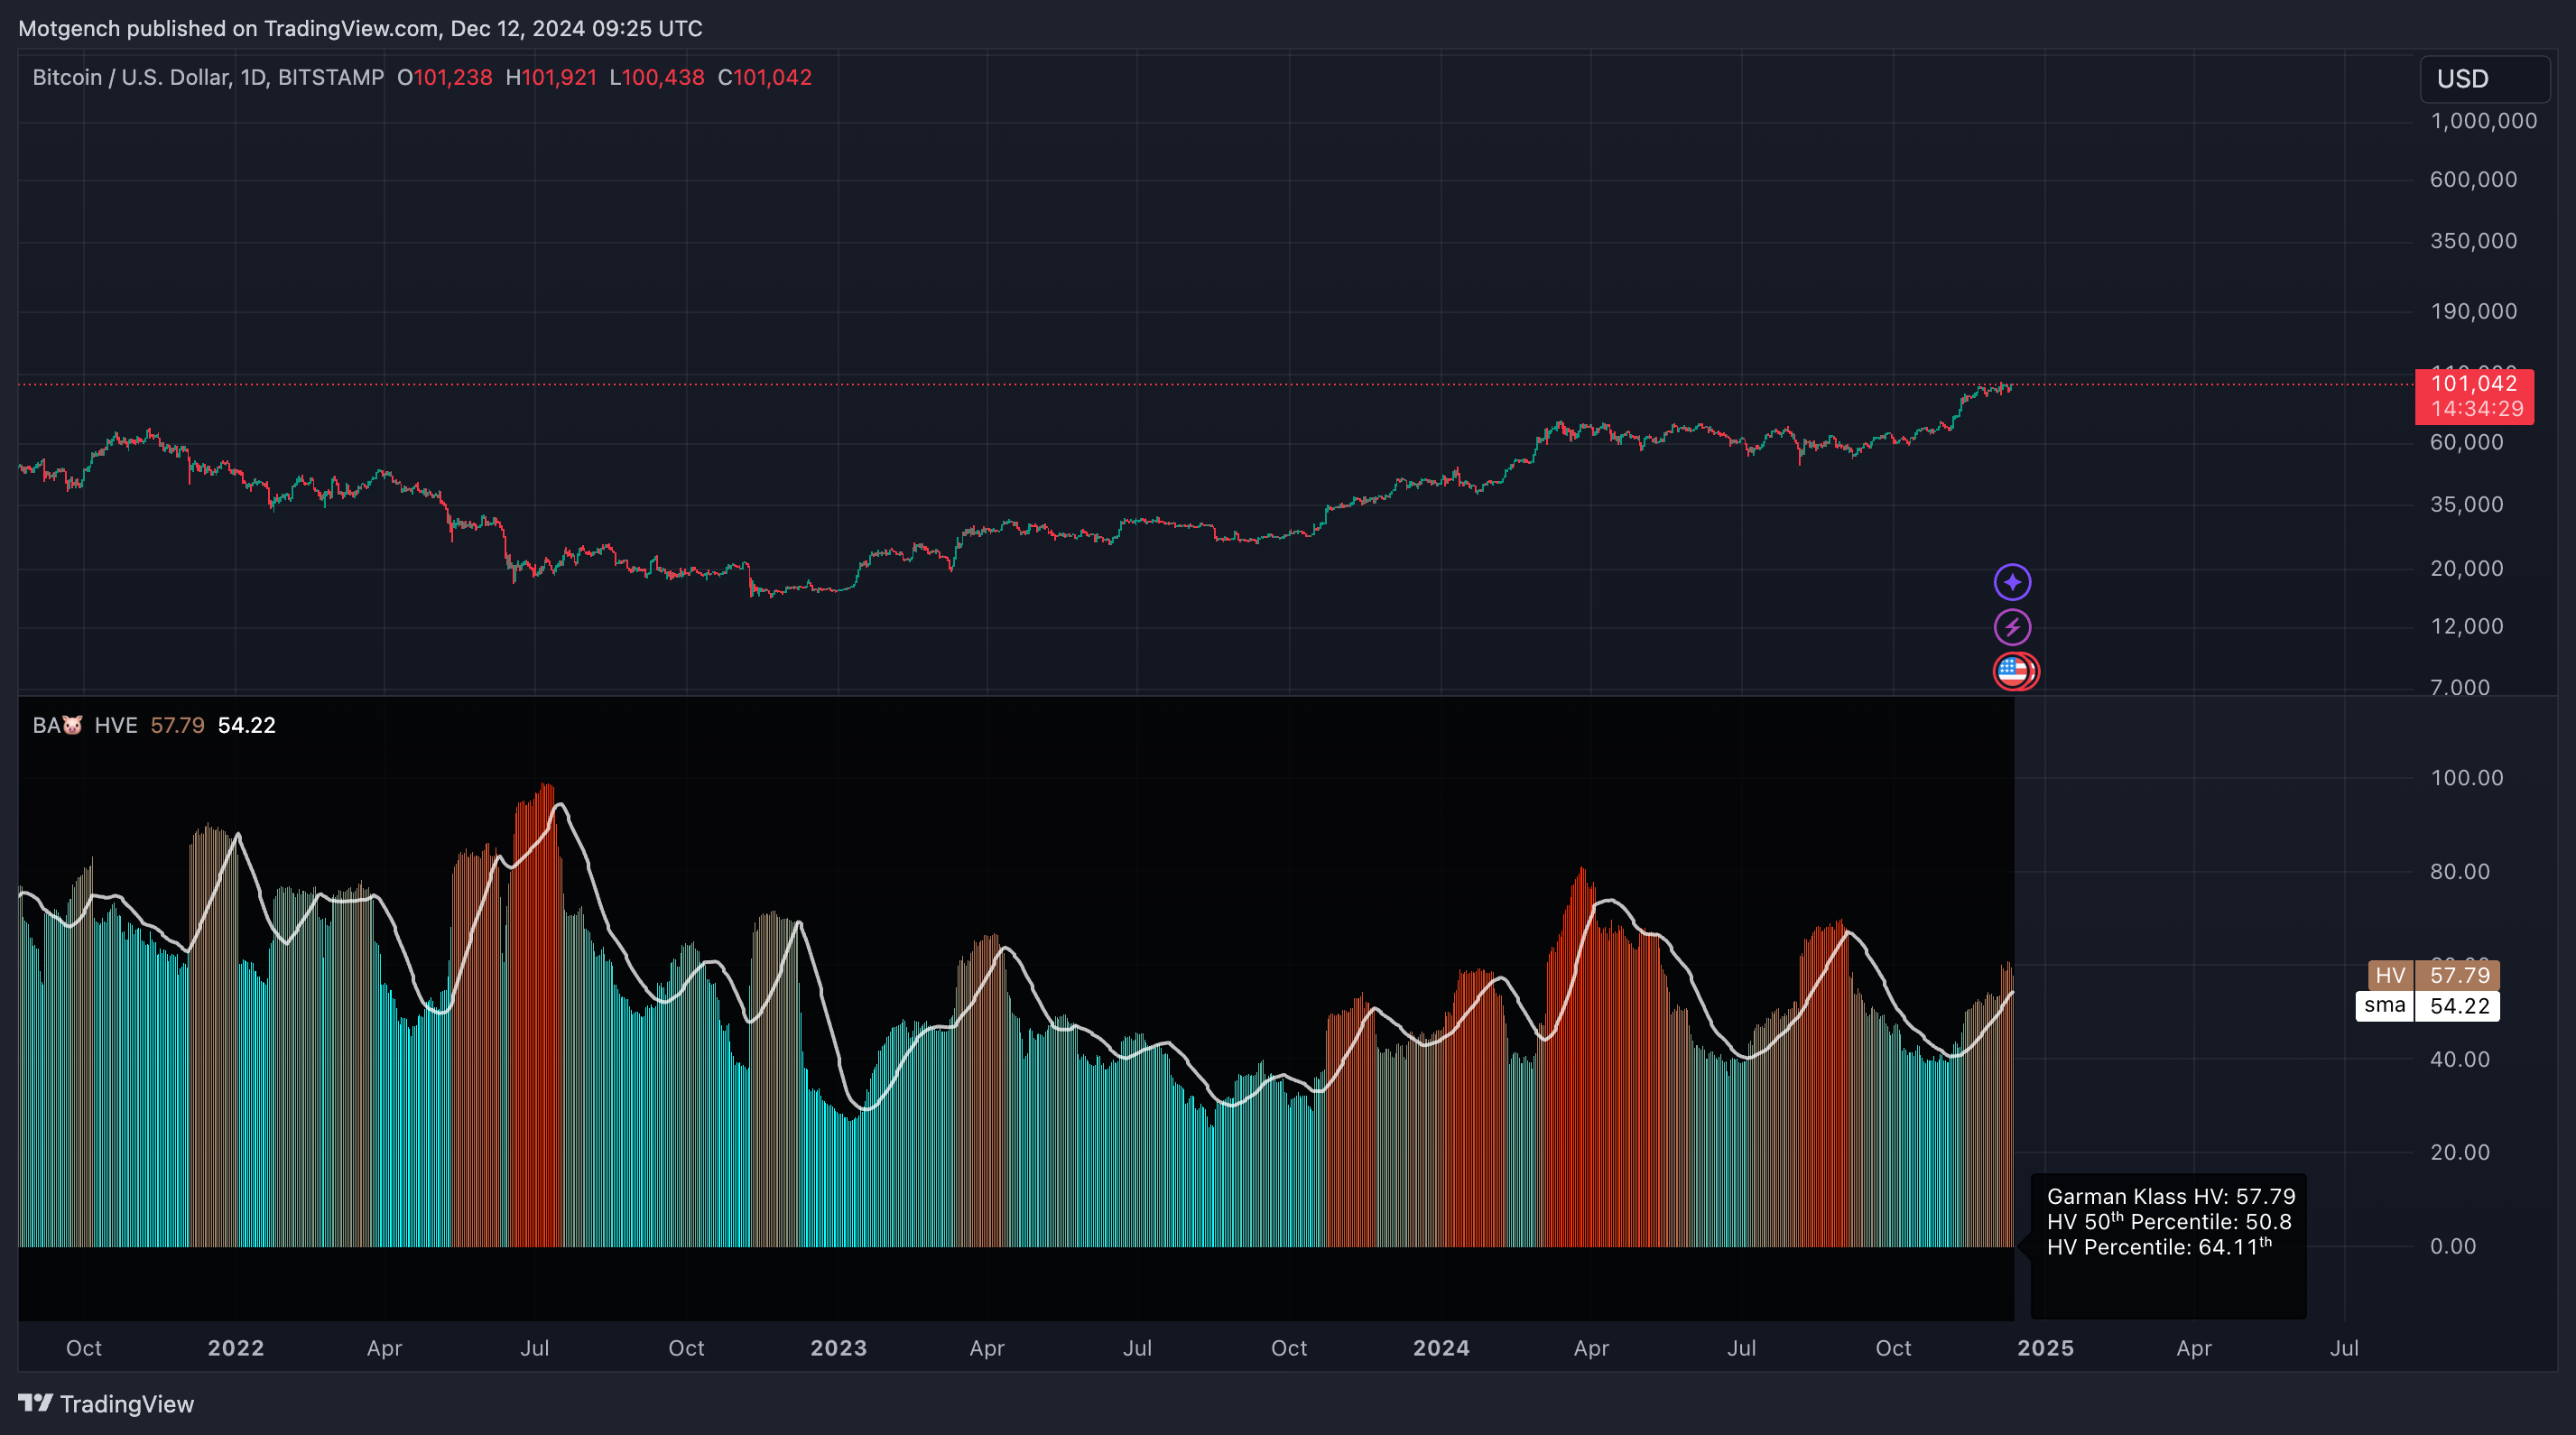Open the USD currency selector
The height and width of the screenshot is (1435, 2576).
point(2484,78)
